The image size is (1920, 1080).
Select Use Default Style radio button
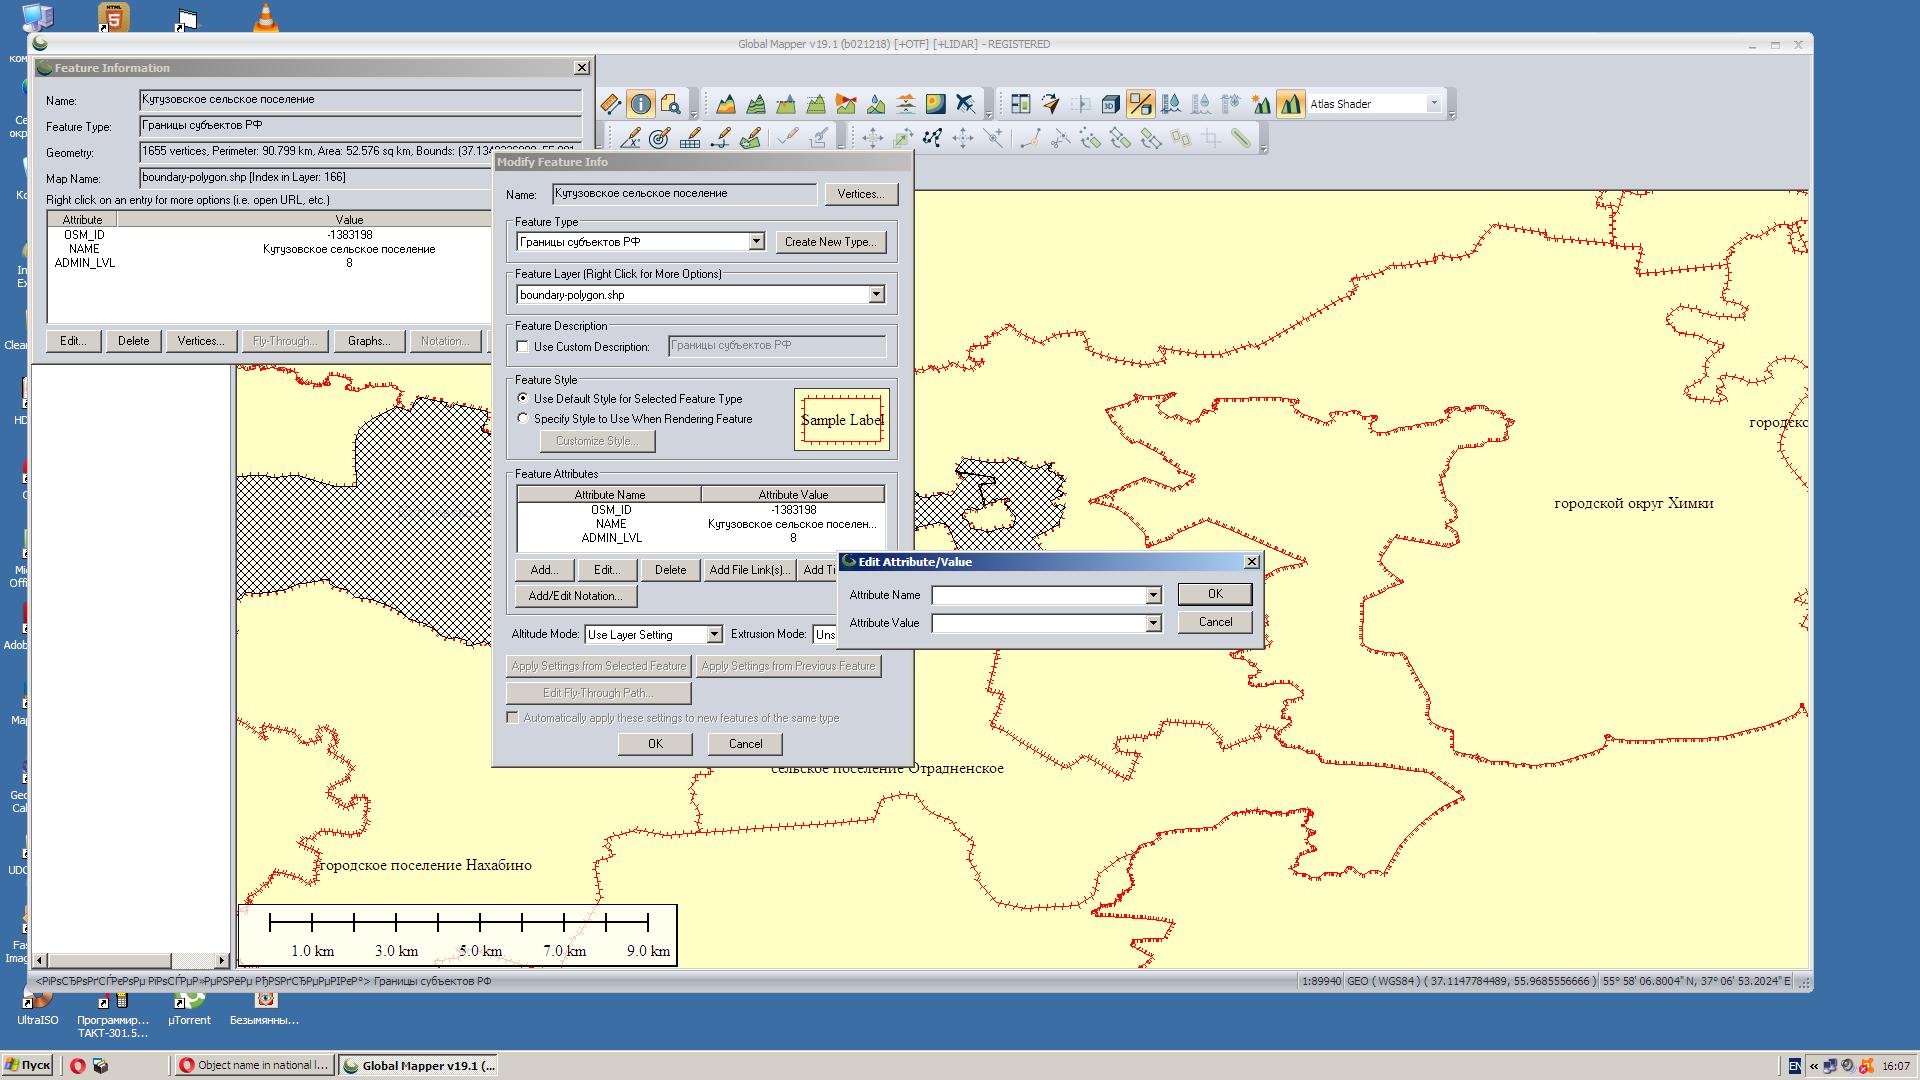(x=522, y=399)
